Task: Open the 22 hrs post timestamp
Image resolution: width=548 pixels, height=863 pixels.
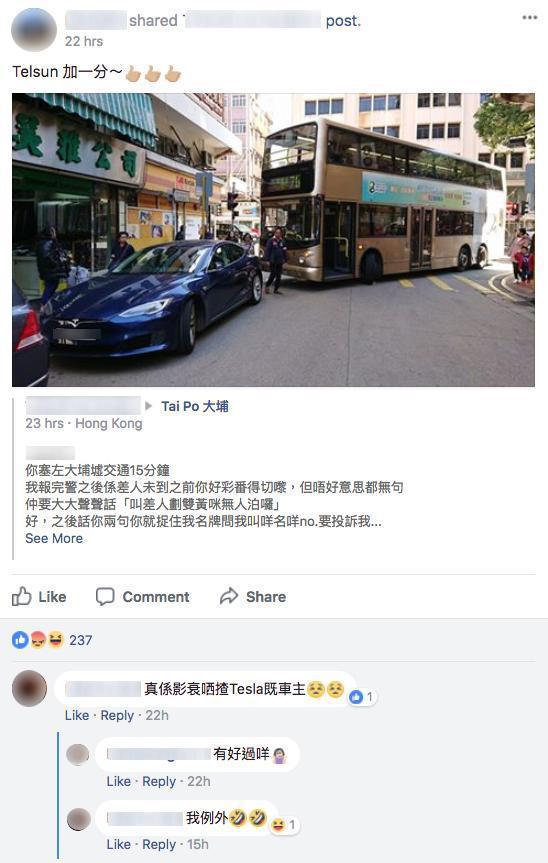Action: 84,41
